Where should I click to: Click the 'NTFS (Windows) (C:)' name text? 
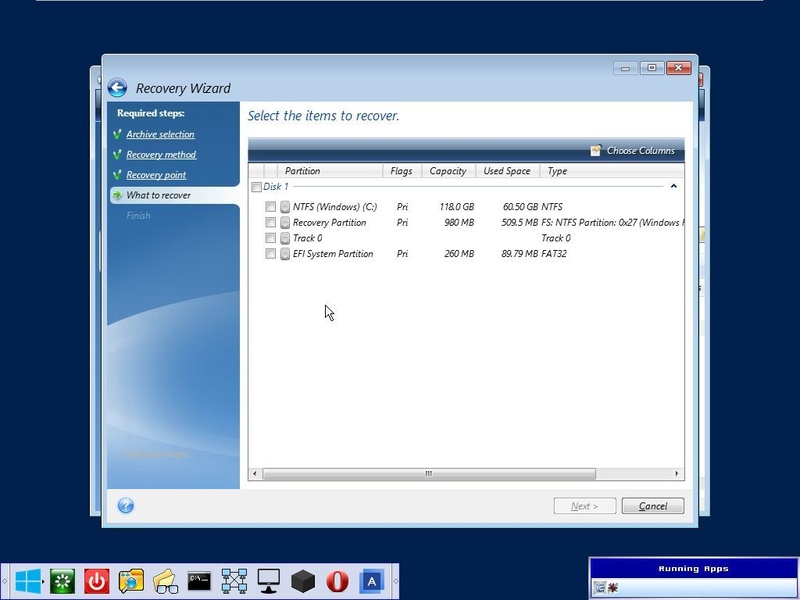[335, 207]
